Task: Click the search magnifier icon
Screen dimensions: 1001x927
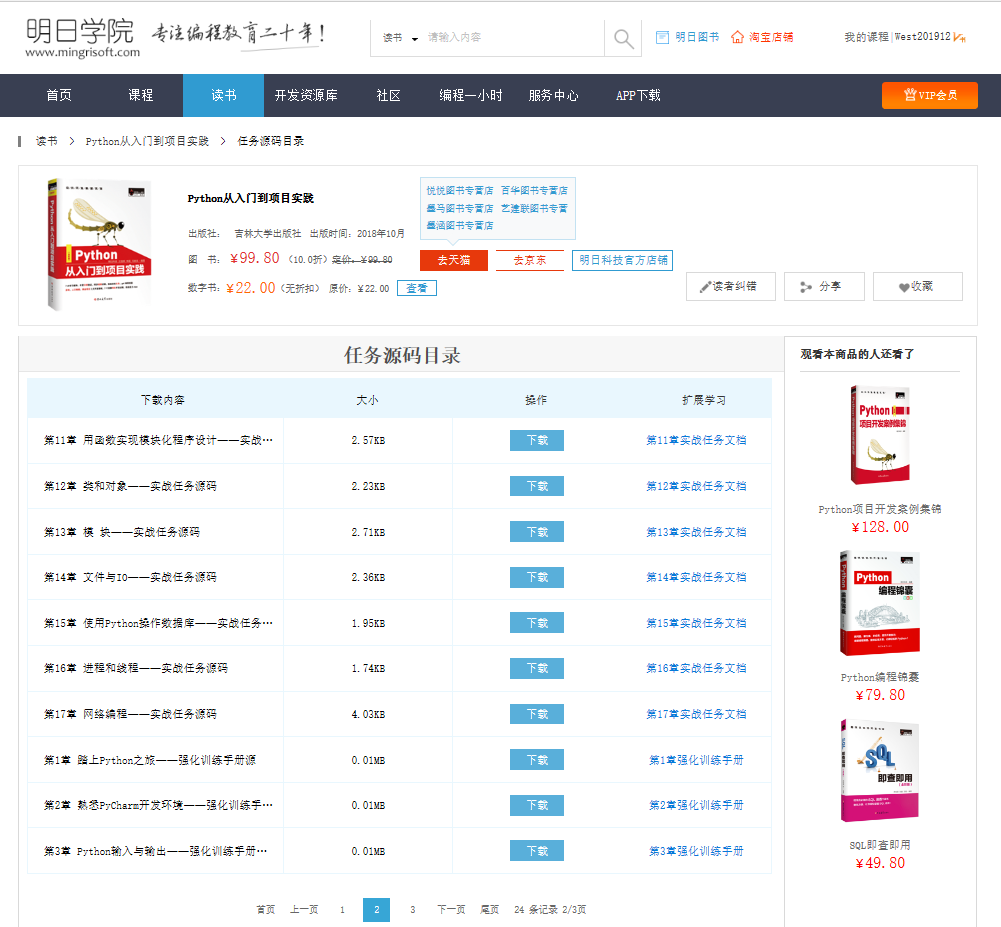Action: 623,38
